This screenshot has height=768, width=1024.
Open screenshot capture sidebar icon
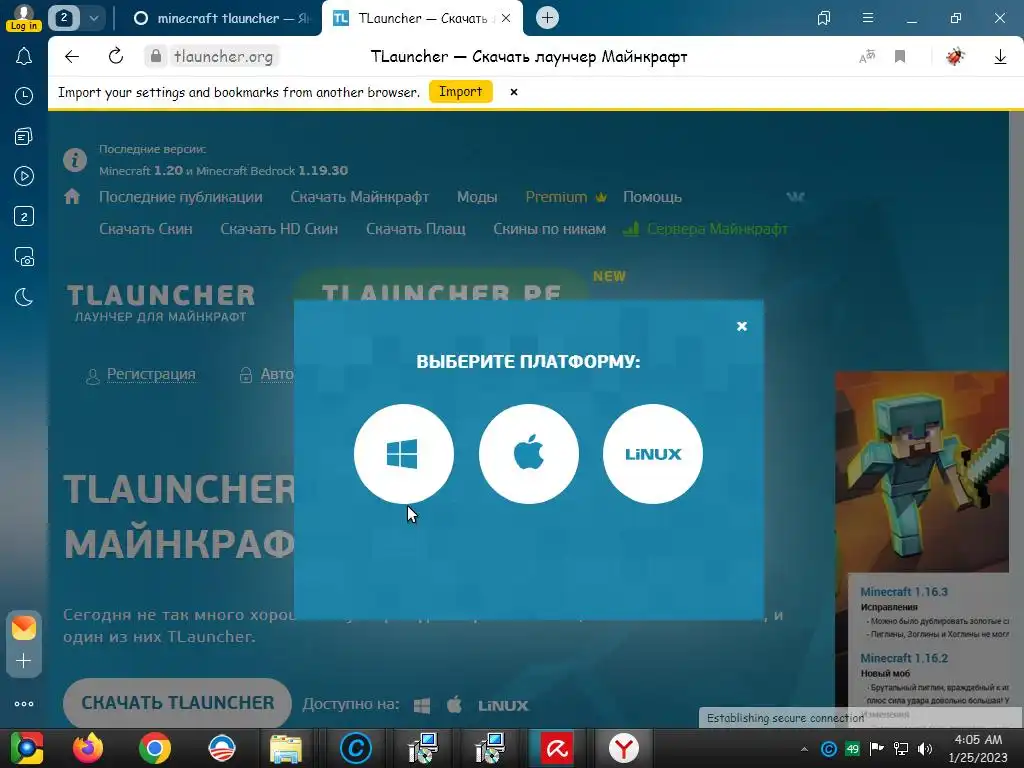[24, 257]
